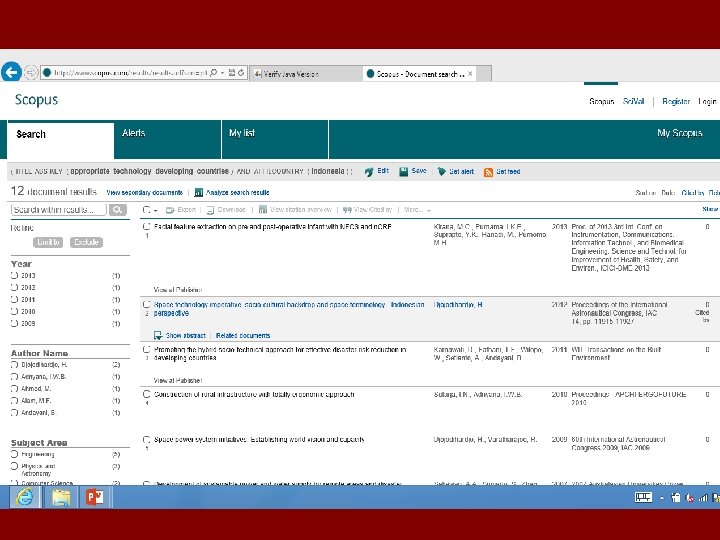
Task: Open the My list tab
Action: 275,140
